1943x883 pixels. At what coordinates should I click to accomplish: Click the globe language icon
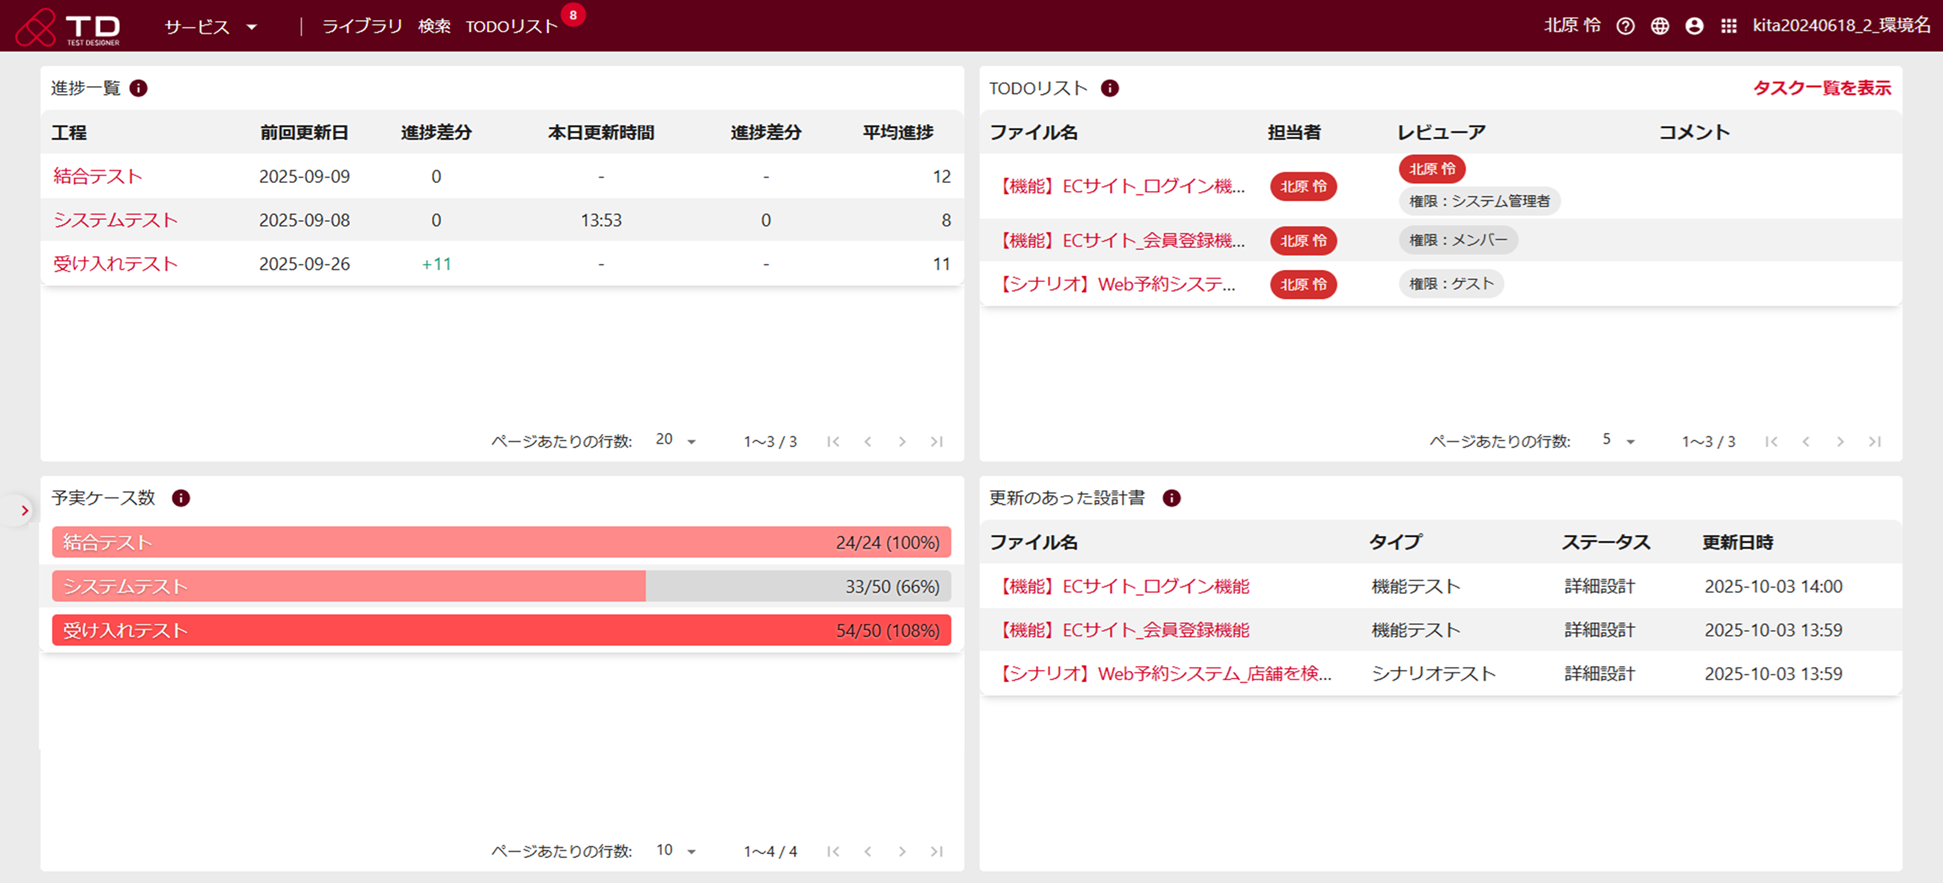(x=1660, y=26)
